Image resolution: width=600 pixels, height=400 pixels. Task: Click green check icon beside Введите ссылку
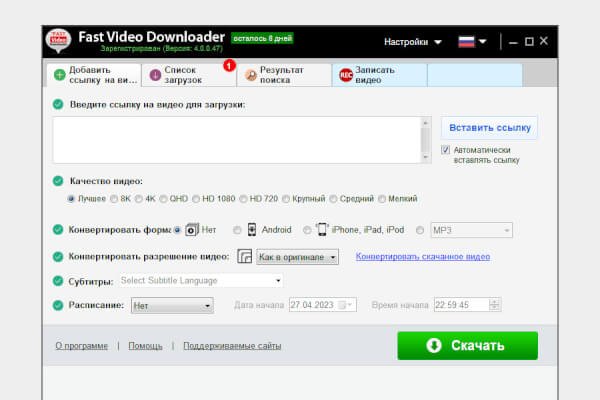point(58,104)
